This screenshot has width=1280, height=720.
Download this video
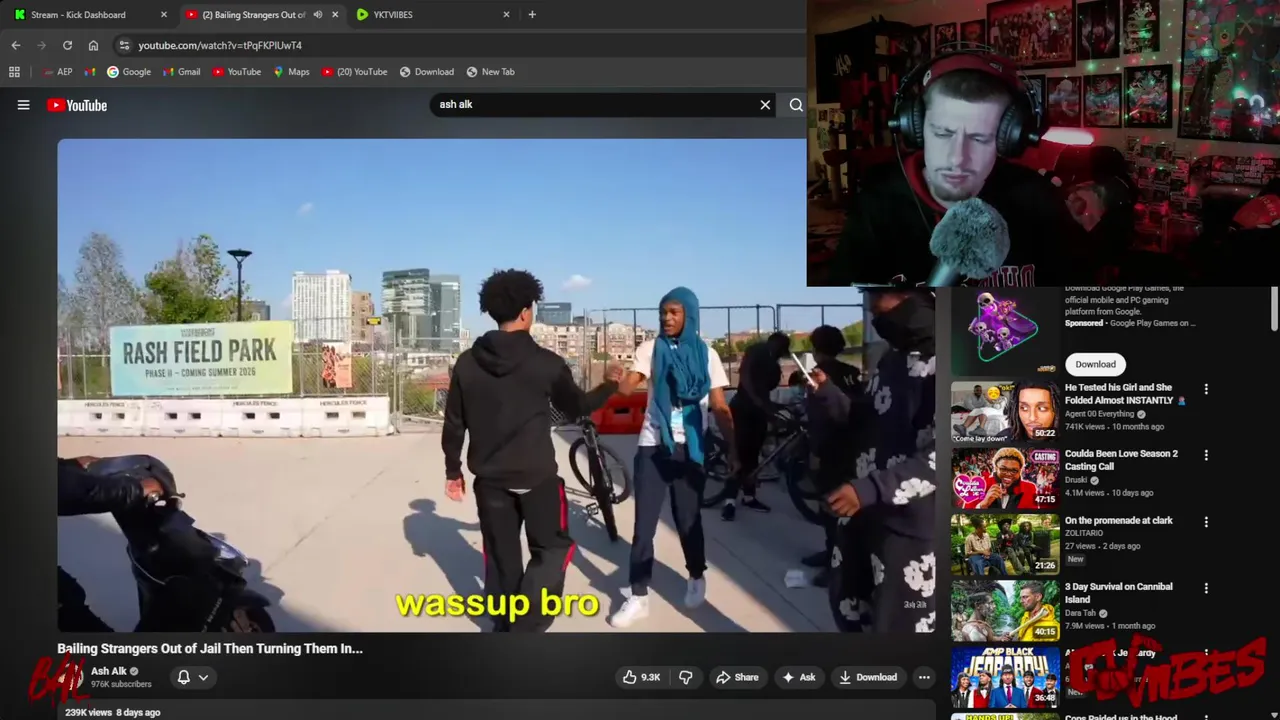[x=867, y=677]
